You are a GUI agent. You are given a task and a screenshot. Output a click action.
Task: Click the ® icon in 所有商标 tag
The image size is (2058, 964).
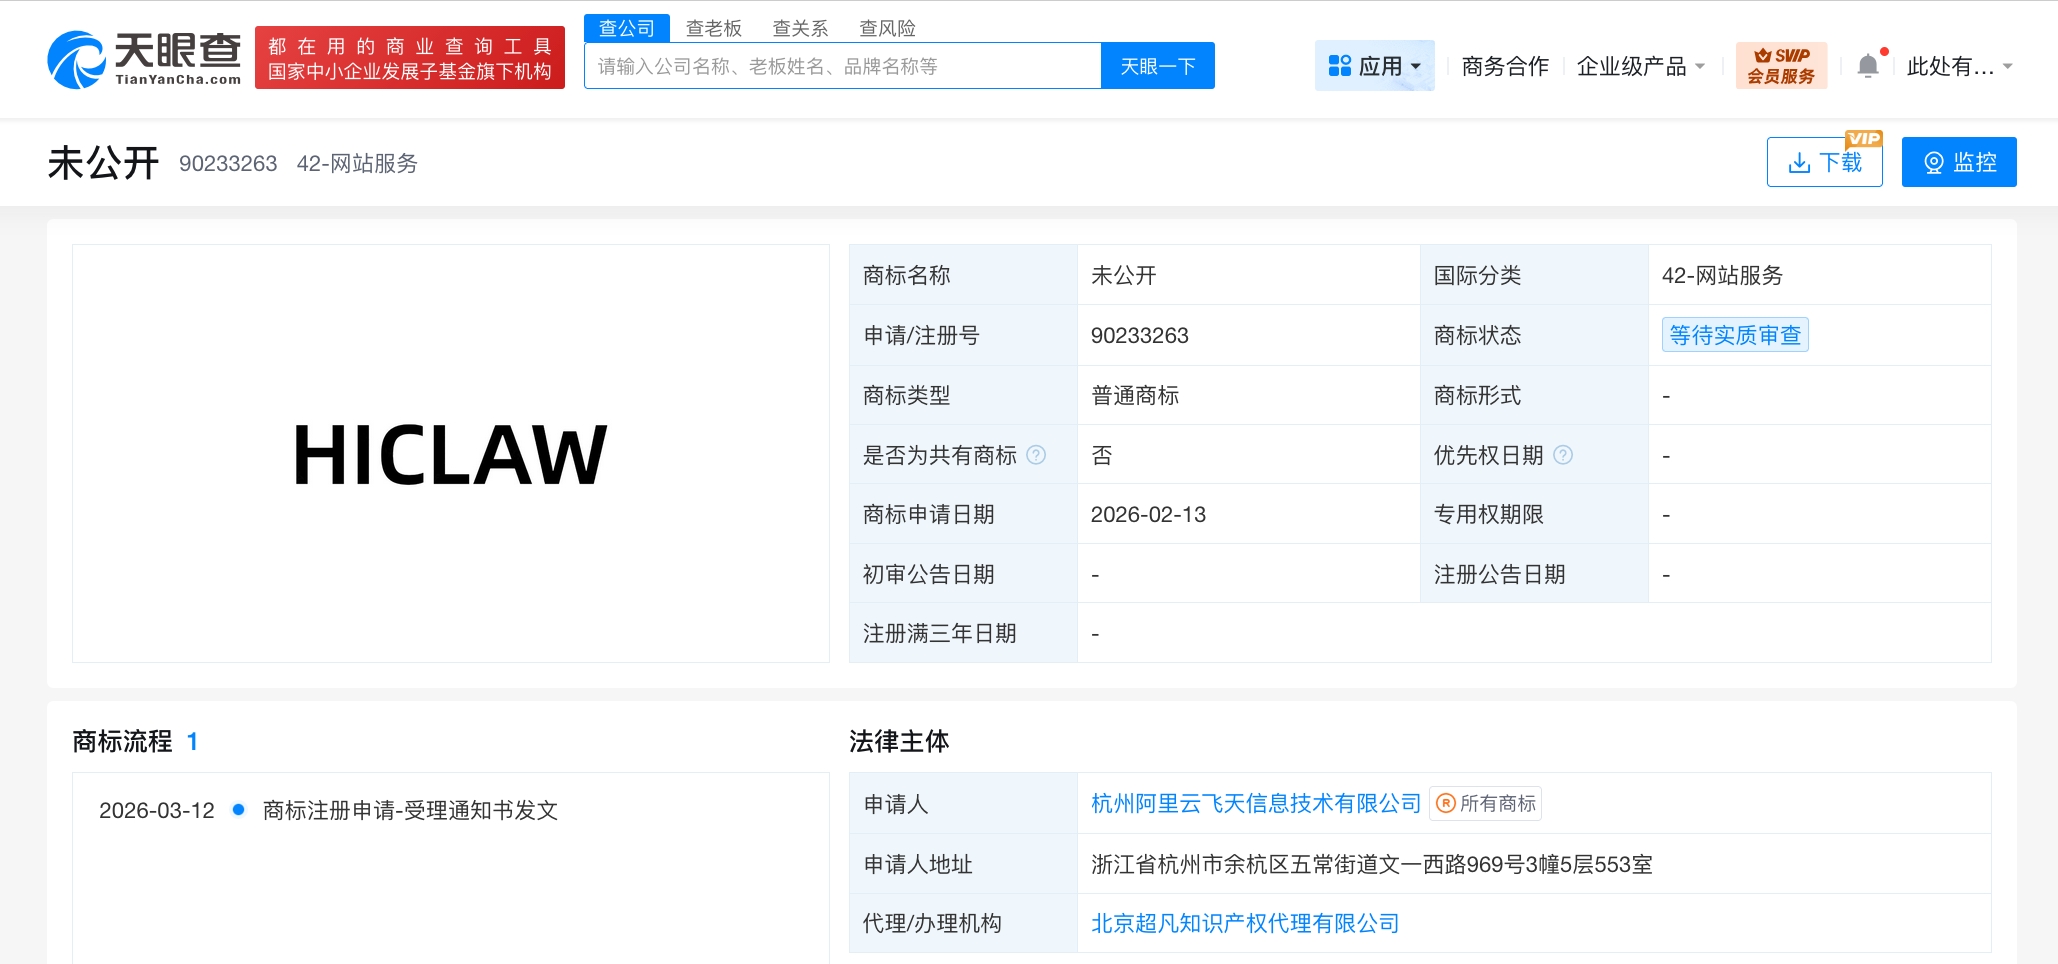click(x=1443, y=803)
